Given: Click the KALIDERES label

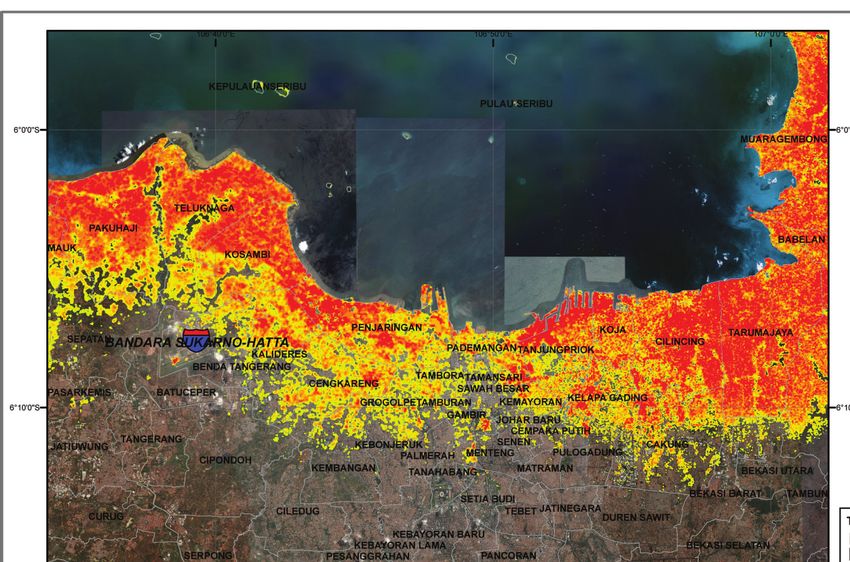Looking at the screenshot, I should coord(279,354).
